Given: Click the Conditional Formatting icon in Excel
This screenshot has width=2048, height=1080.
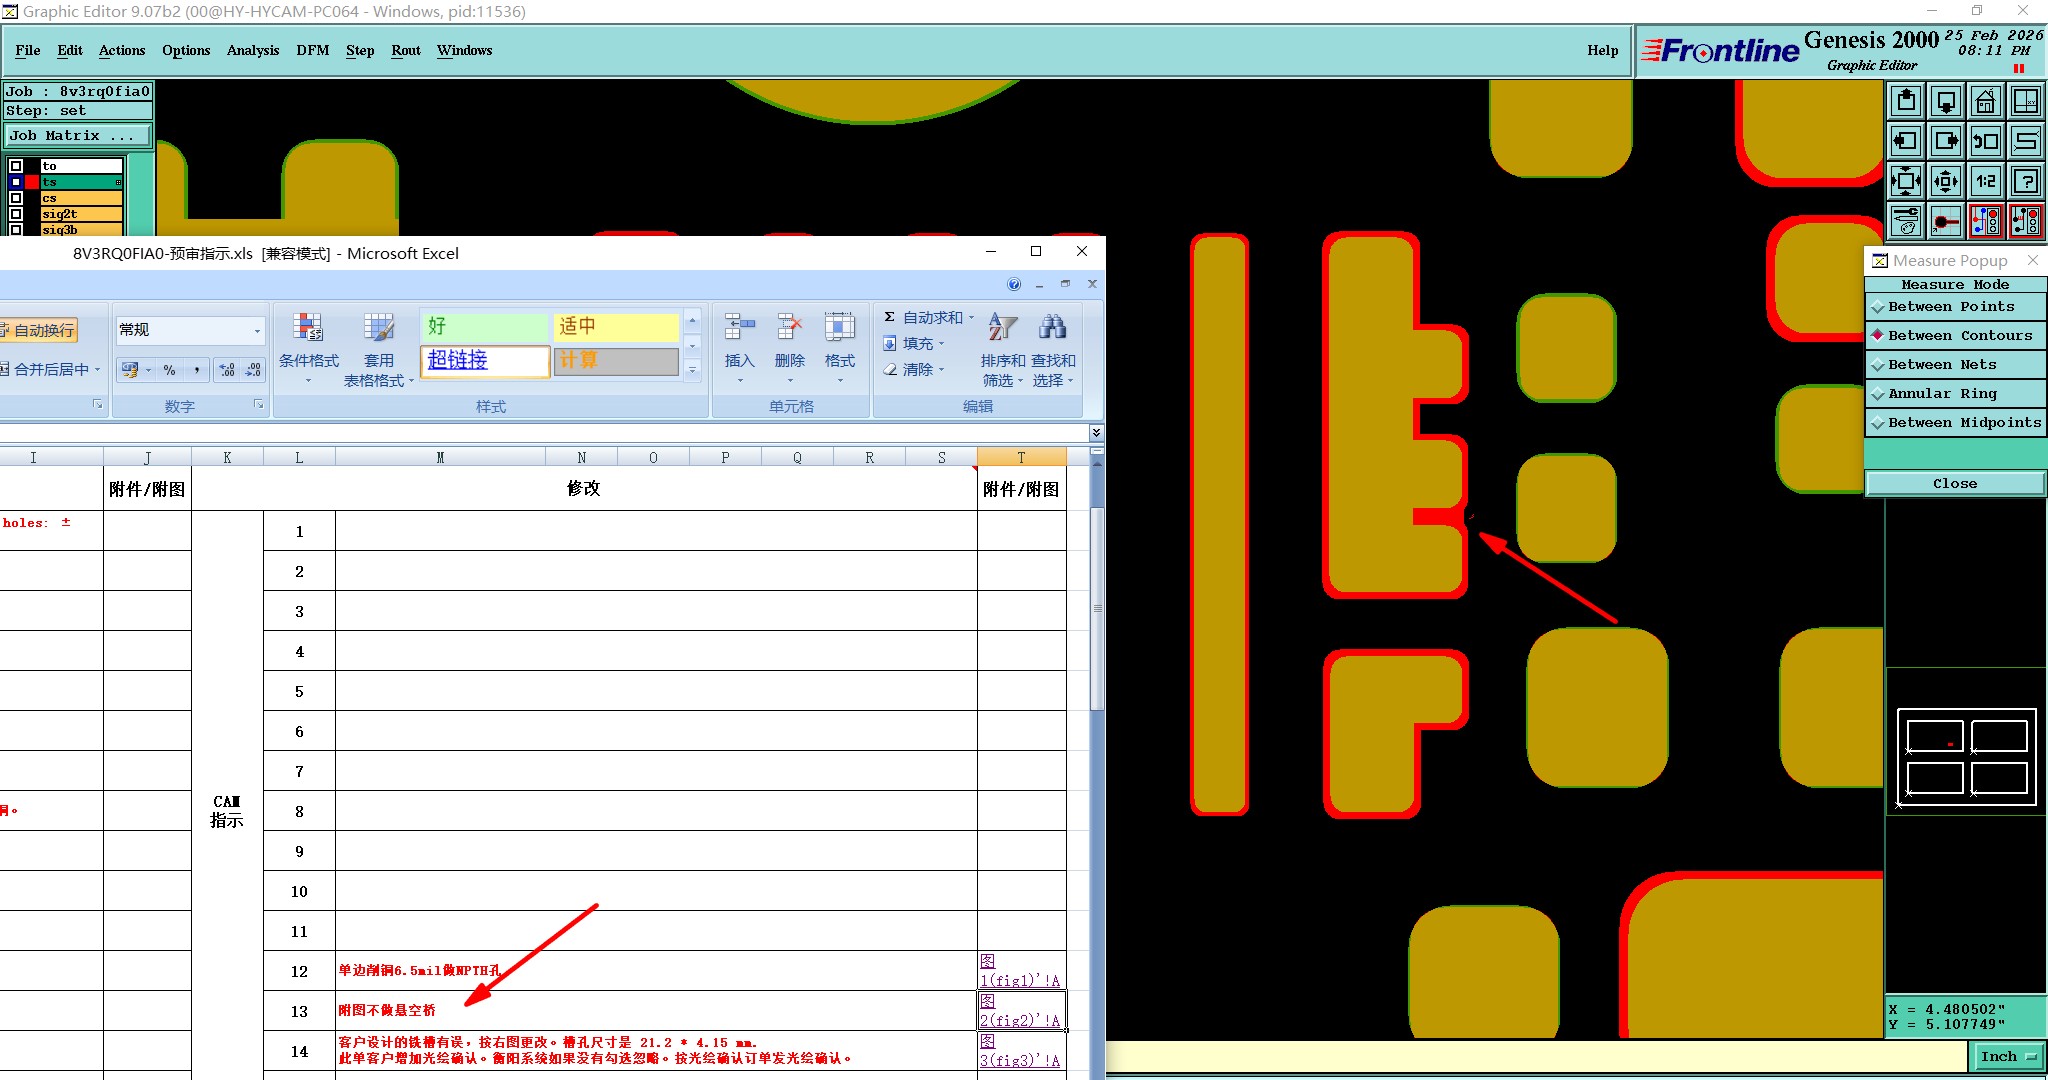Looking at the screenshot, I should [308, 328].
